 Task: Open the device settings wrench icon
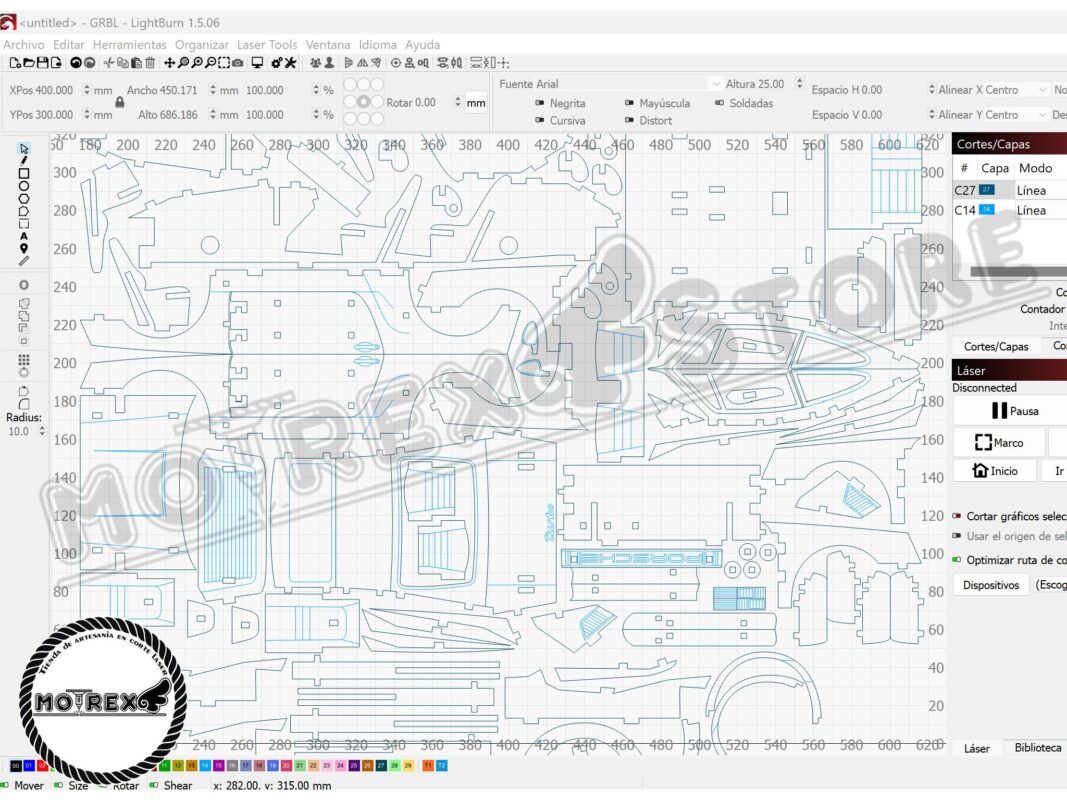pyautogui.click(x=290, y=63)
